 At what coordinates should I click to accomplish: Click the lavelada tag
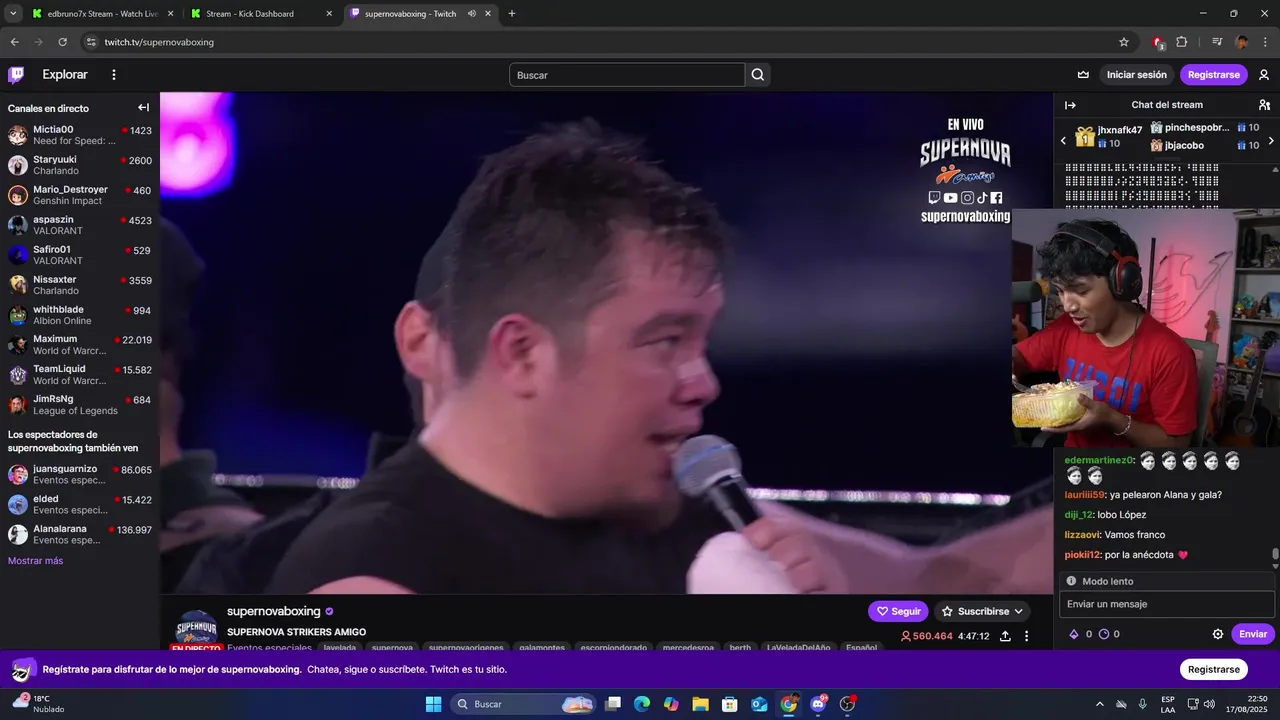[x=340, y=648]
